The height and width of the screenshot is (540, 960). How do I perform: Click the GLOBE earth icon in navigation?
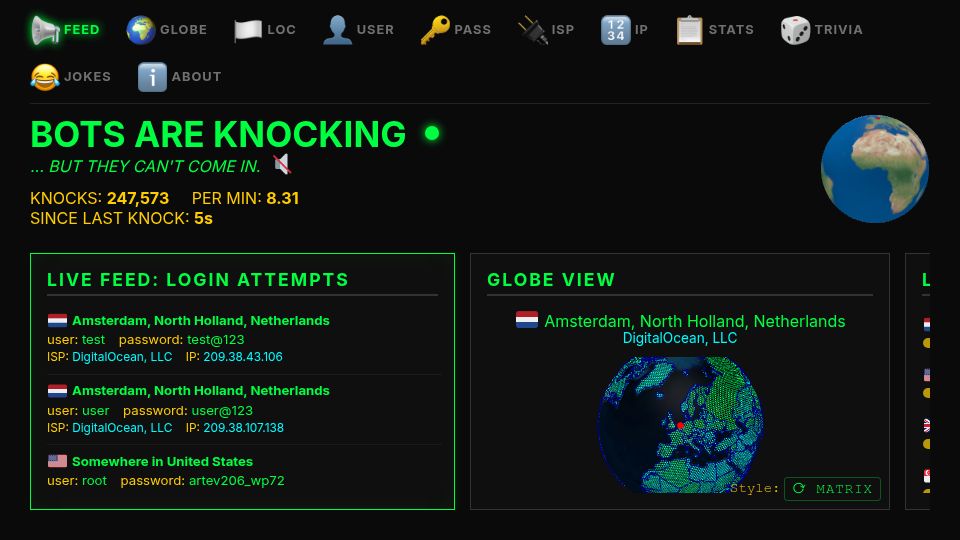(141, 30)
